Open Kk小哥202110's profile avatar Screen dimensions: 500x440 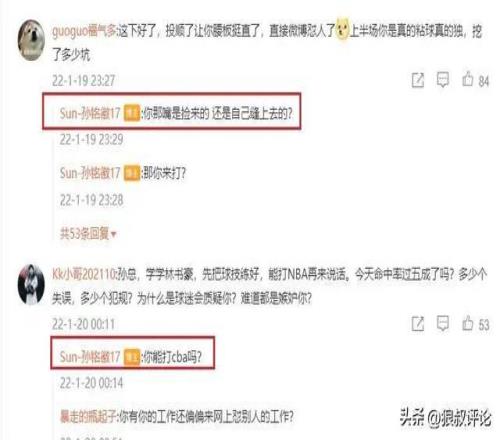tap(31, 284)
